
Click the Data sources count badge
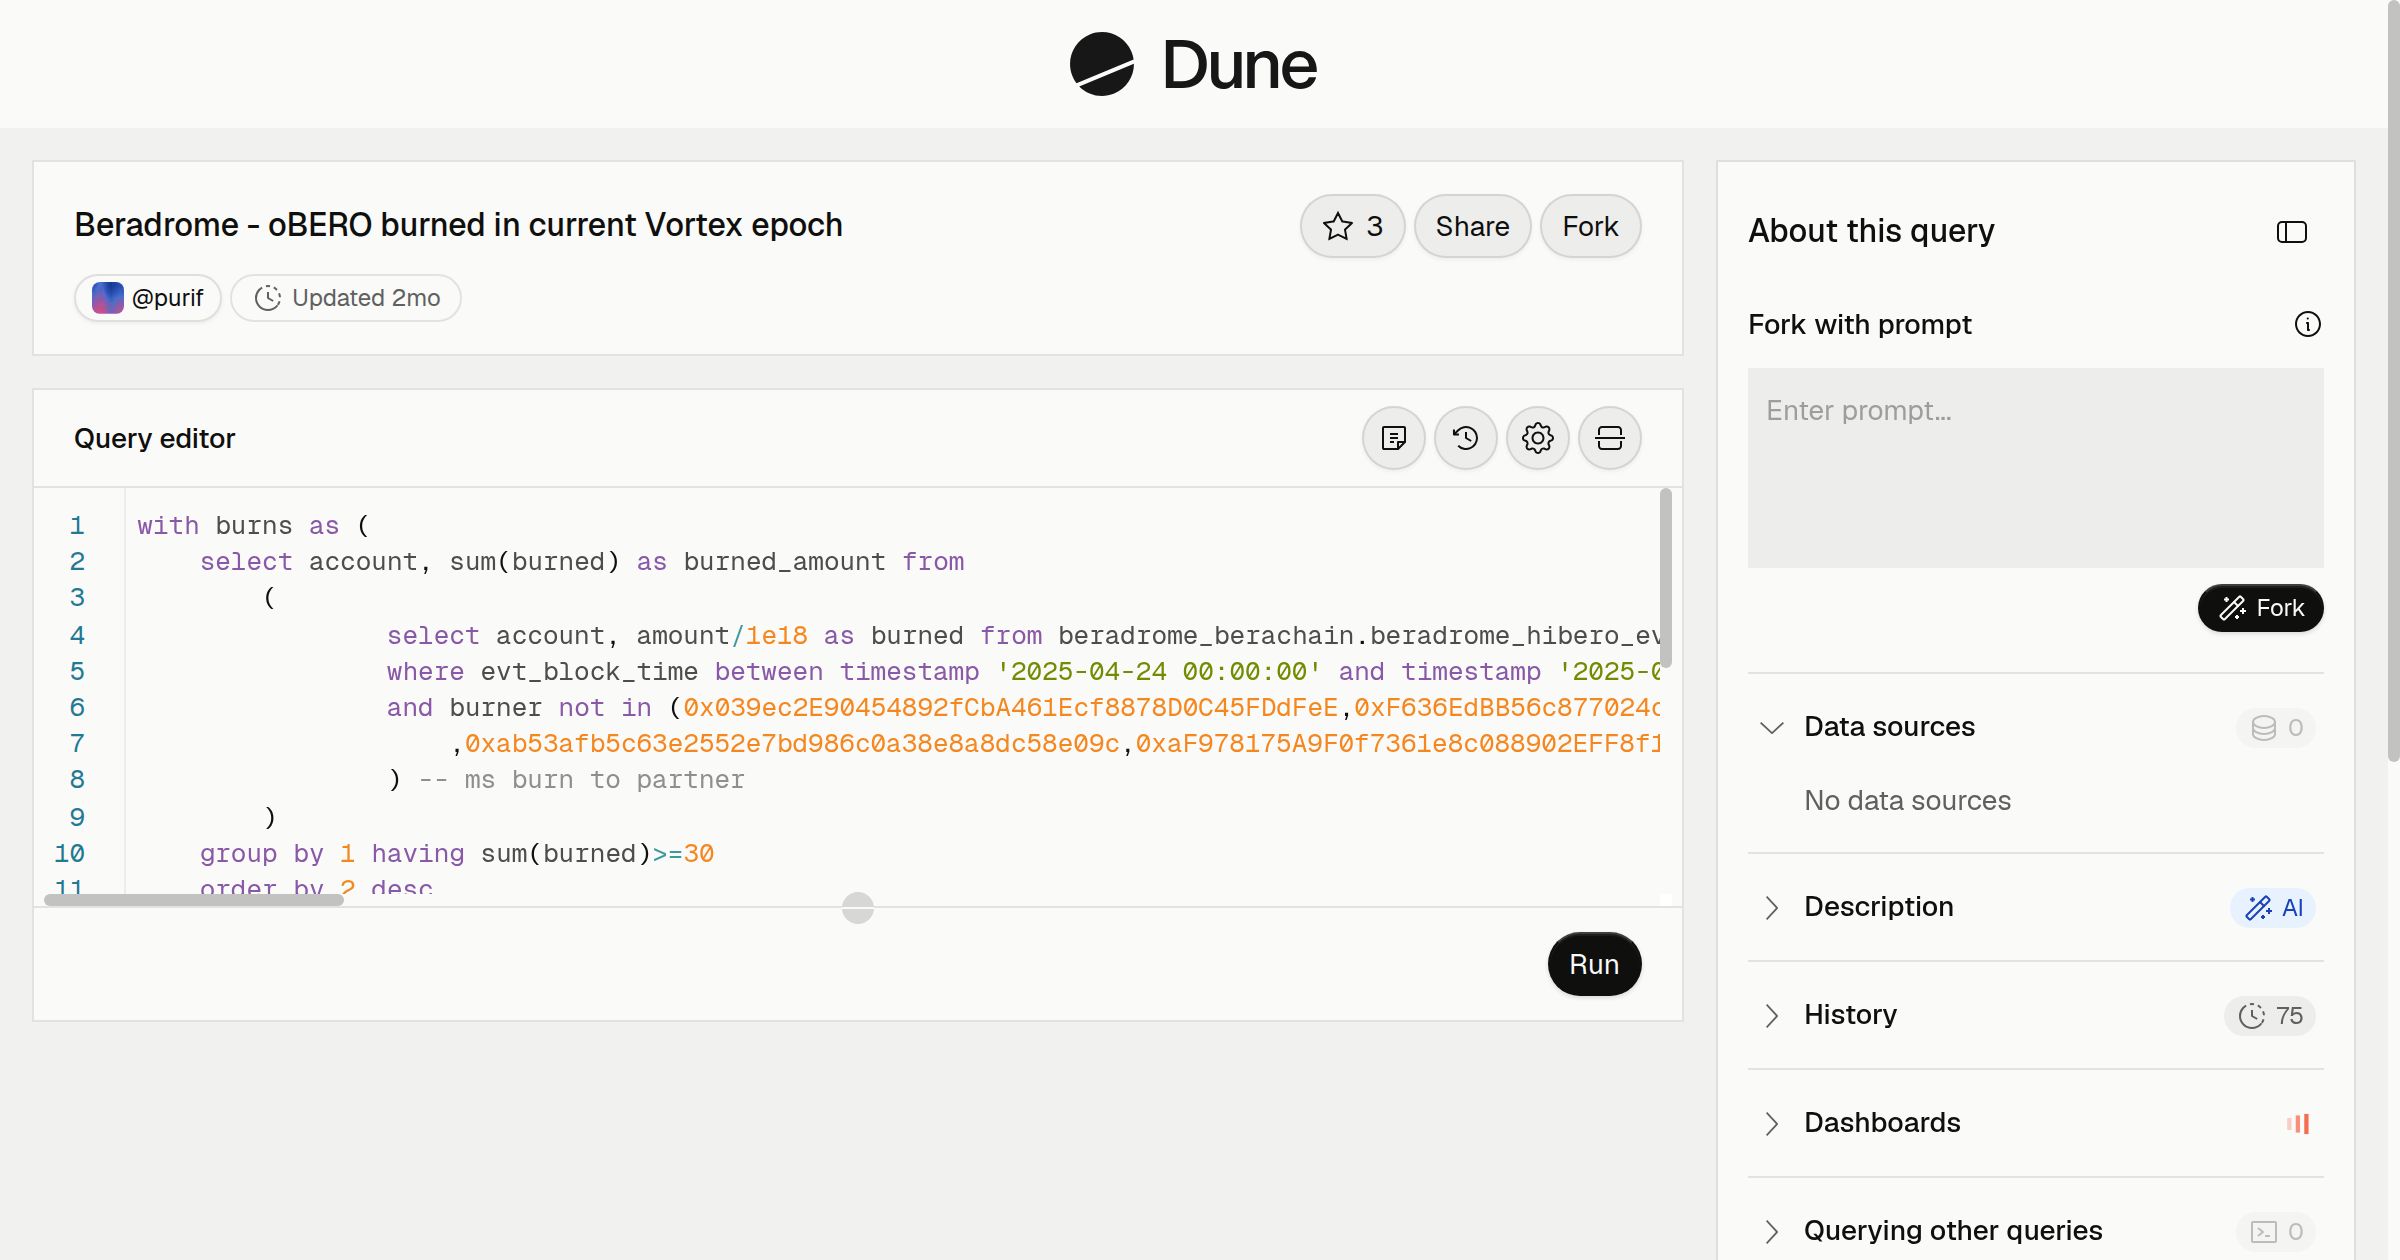click(x=2276, y=727)
